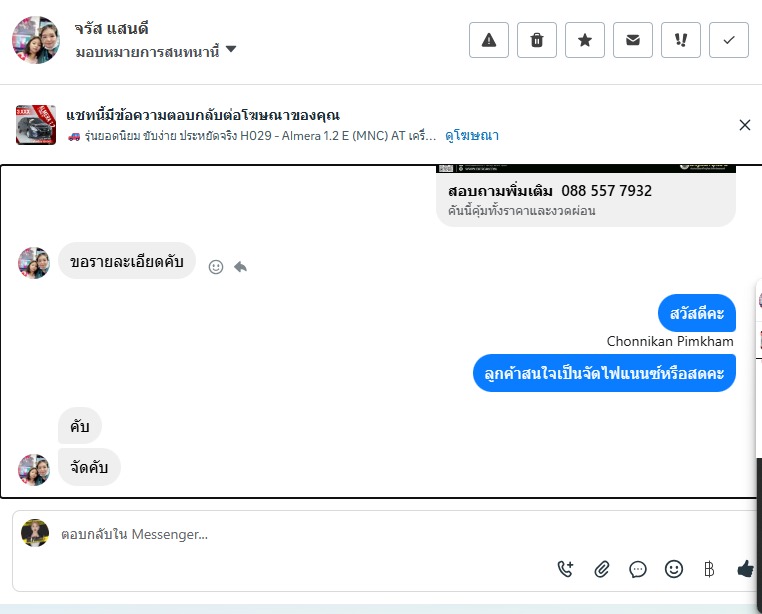Screen dimensions: 762x614
Task: Star this conversation as follow-up
Action: click(585, 40)
